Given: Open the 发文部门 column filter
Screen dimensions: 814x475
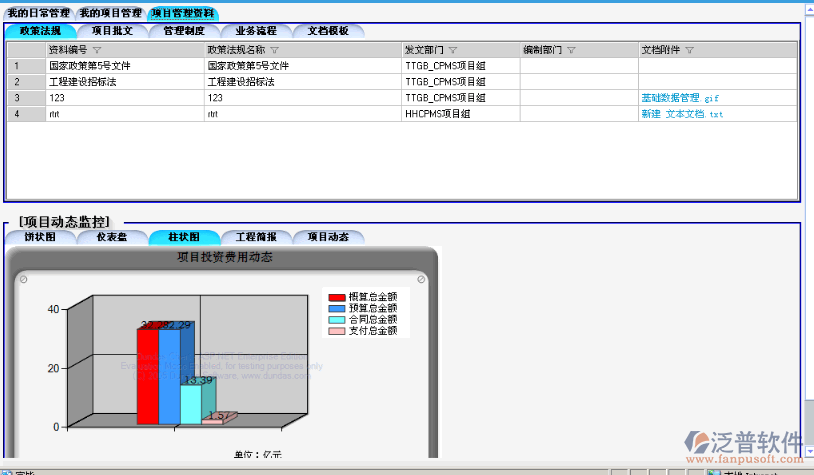Looking at the screenshot, I should click(x=453, y=50).
